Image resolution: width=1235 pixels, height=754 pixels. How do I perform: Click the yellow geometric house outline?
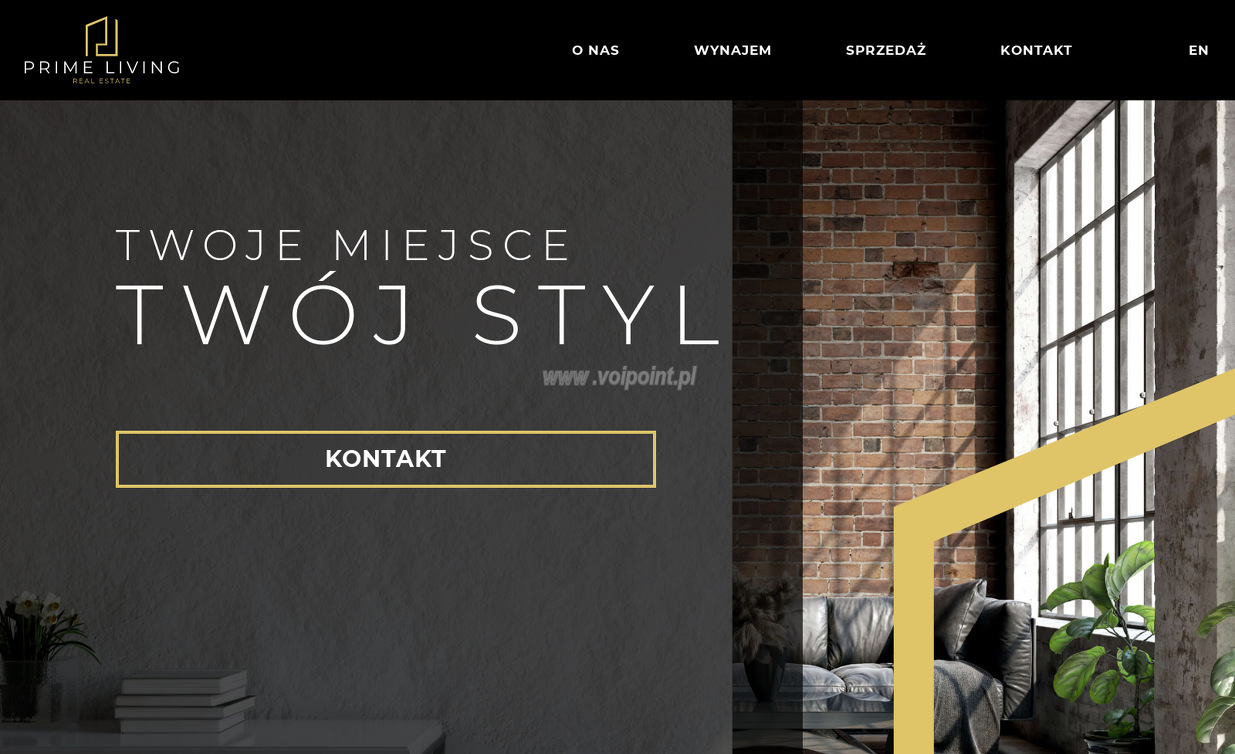[x=1063, y=560]
